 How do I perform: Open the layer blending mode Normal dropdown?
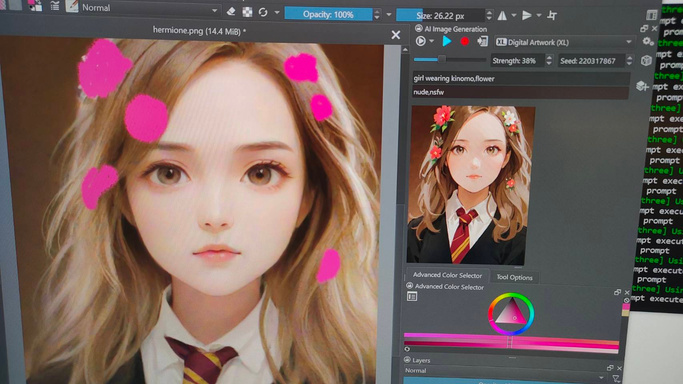point(504,371)
